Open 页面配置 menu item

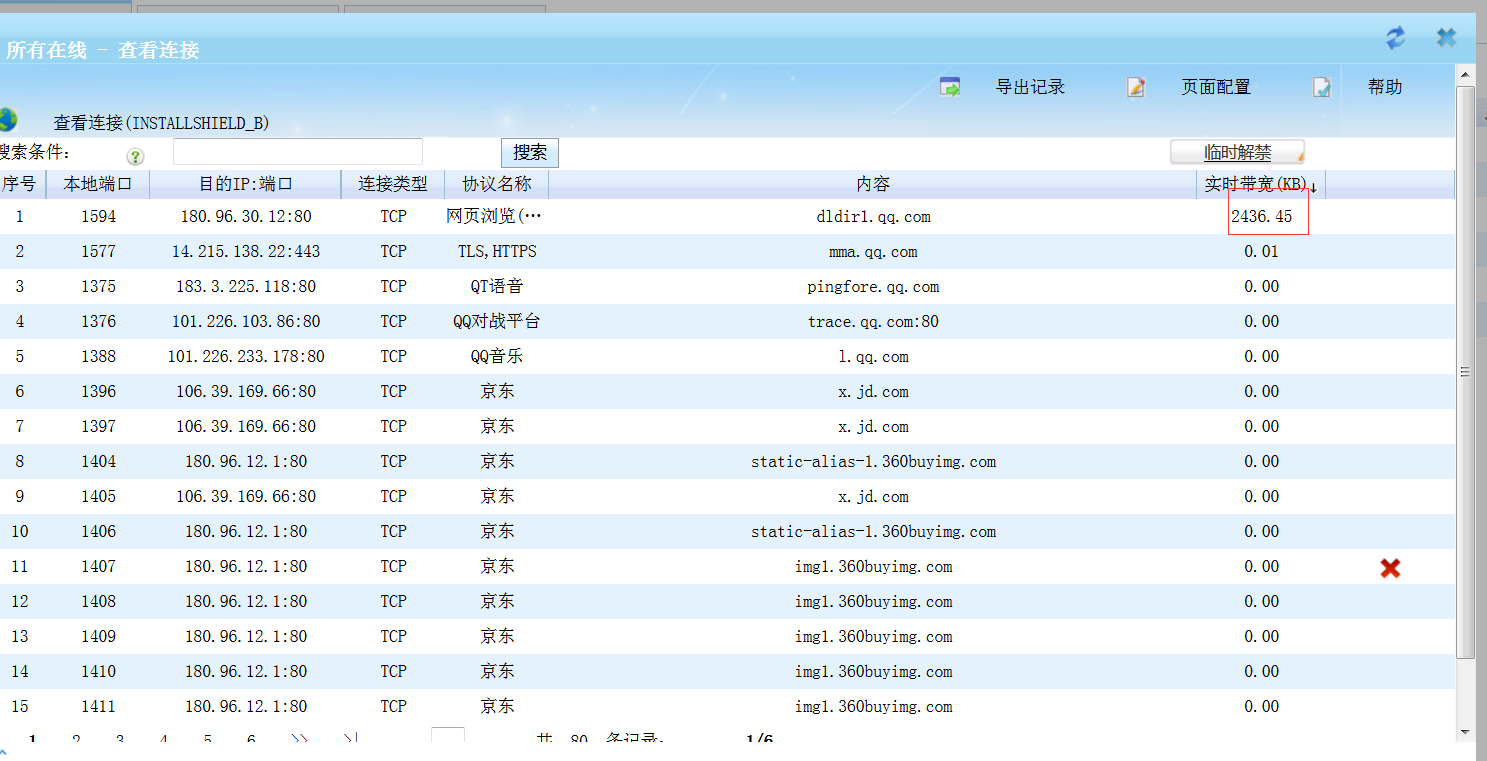(1215, 88)
